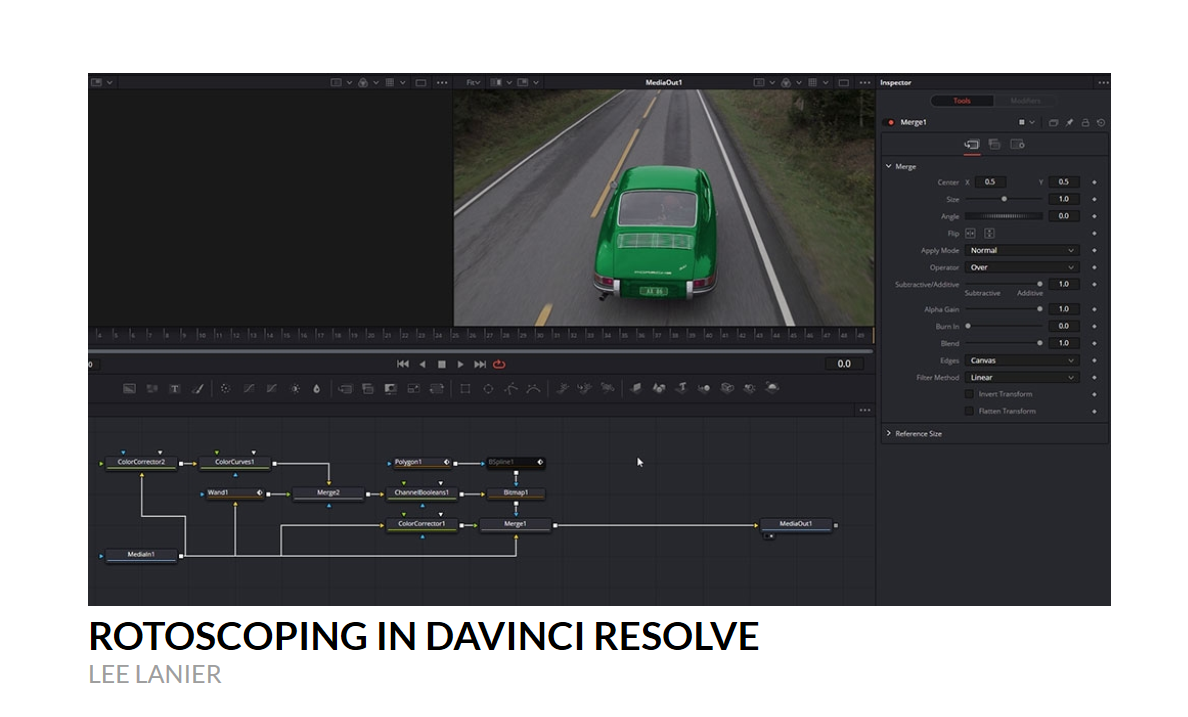Open the Filter Method dropdown
The image size is (1188, 717).
(x=1021, y=377)
